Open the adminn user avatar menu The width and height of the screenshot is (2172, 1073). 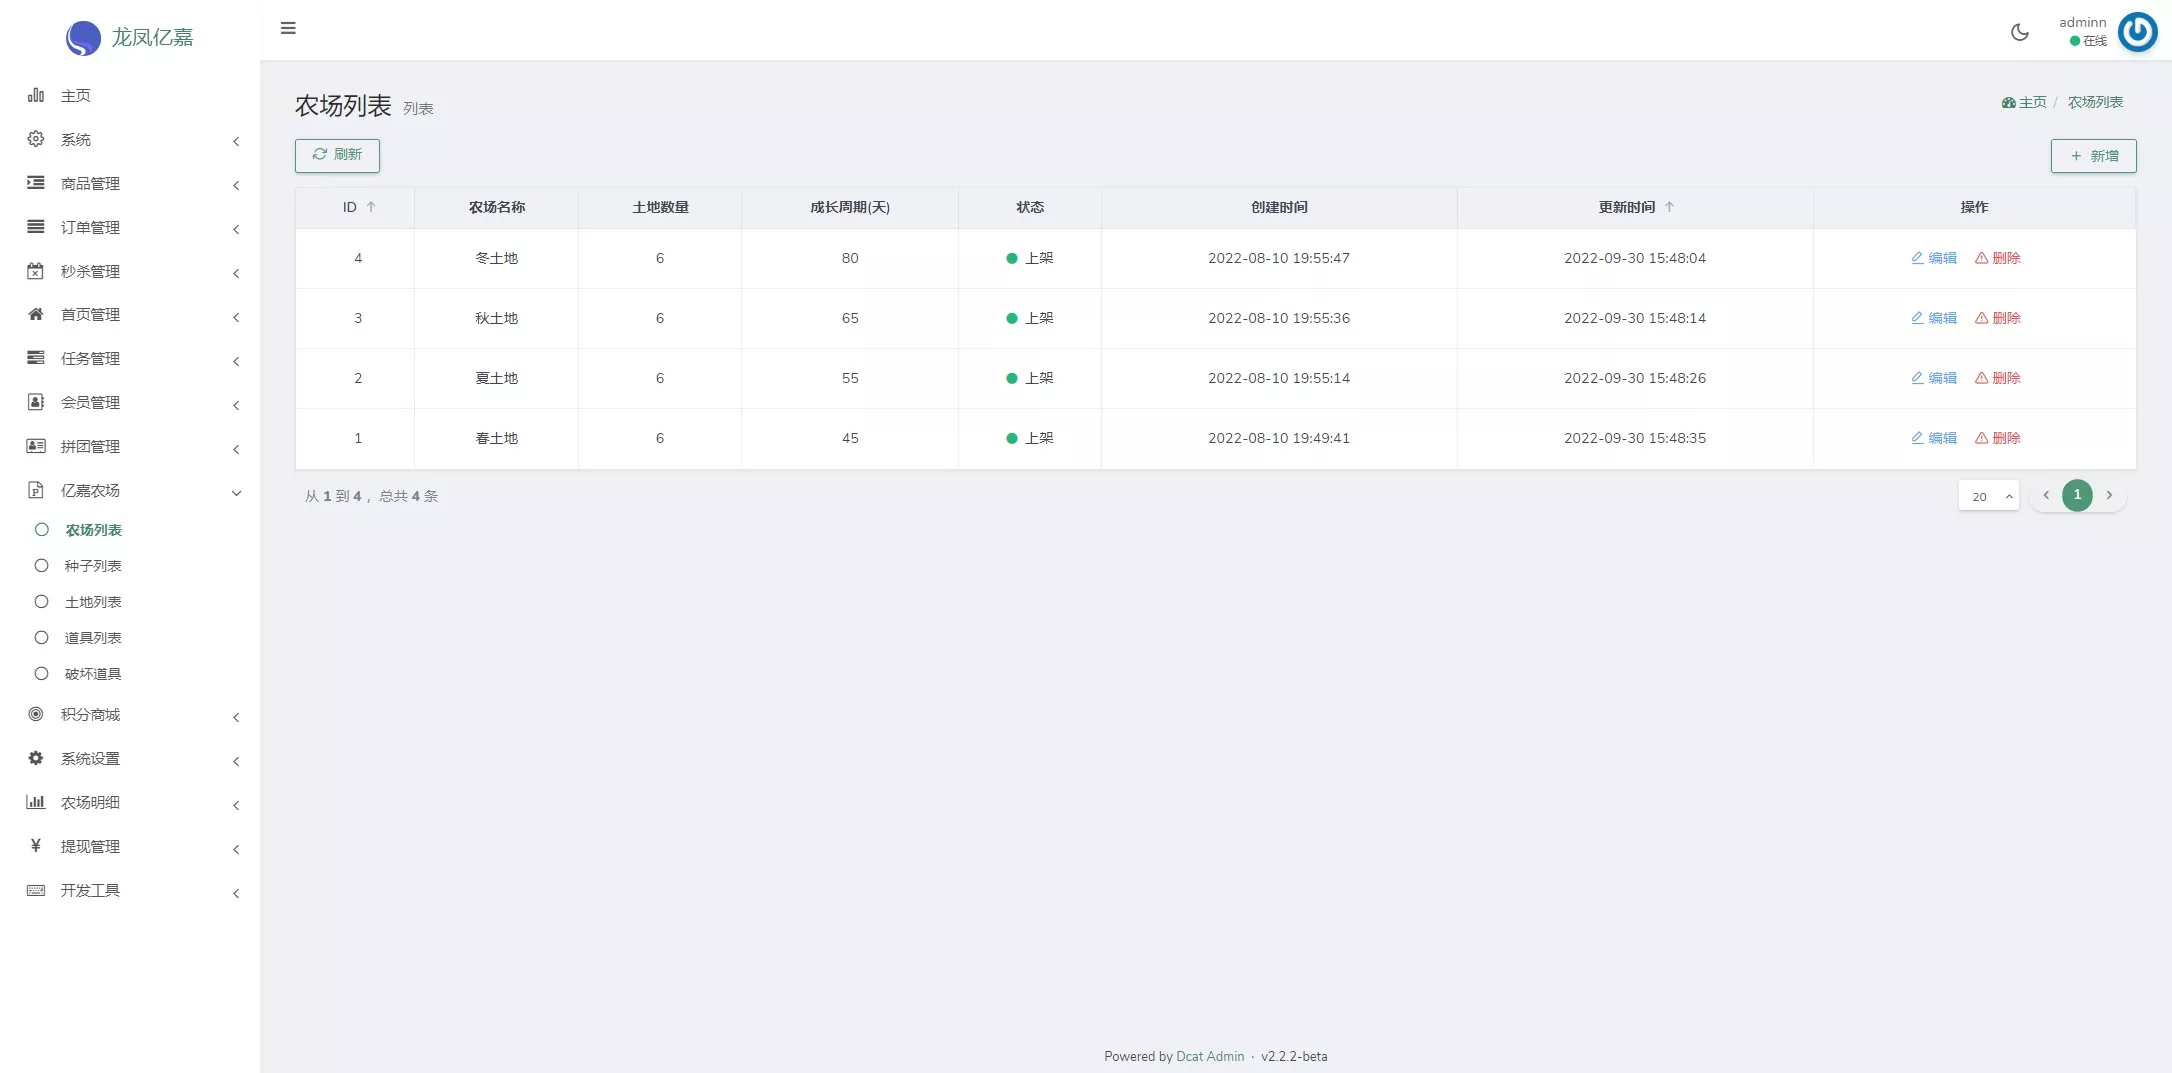[x=2137, y=32]
